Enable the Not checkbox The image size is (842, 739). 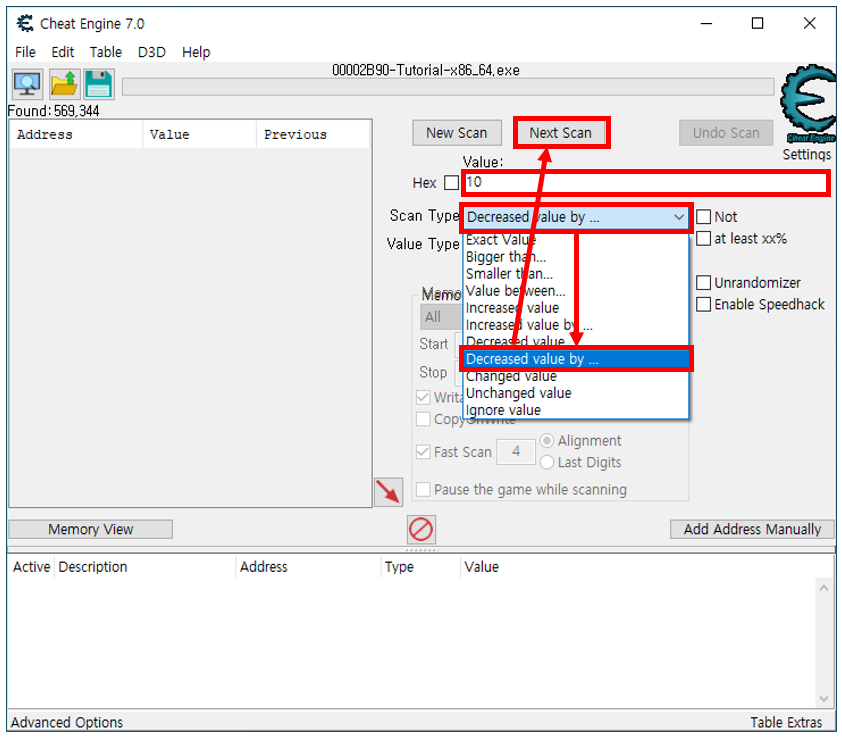703,217
